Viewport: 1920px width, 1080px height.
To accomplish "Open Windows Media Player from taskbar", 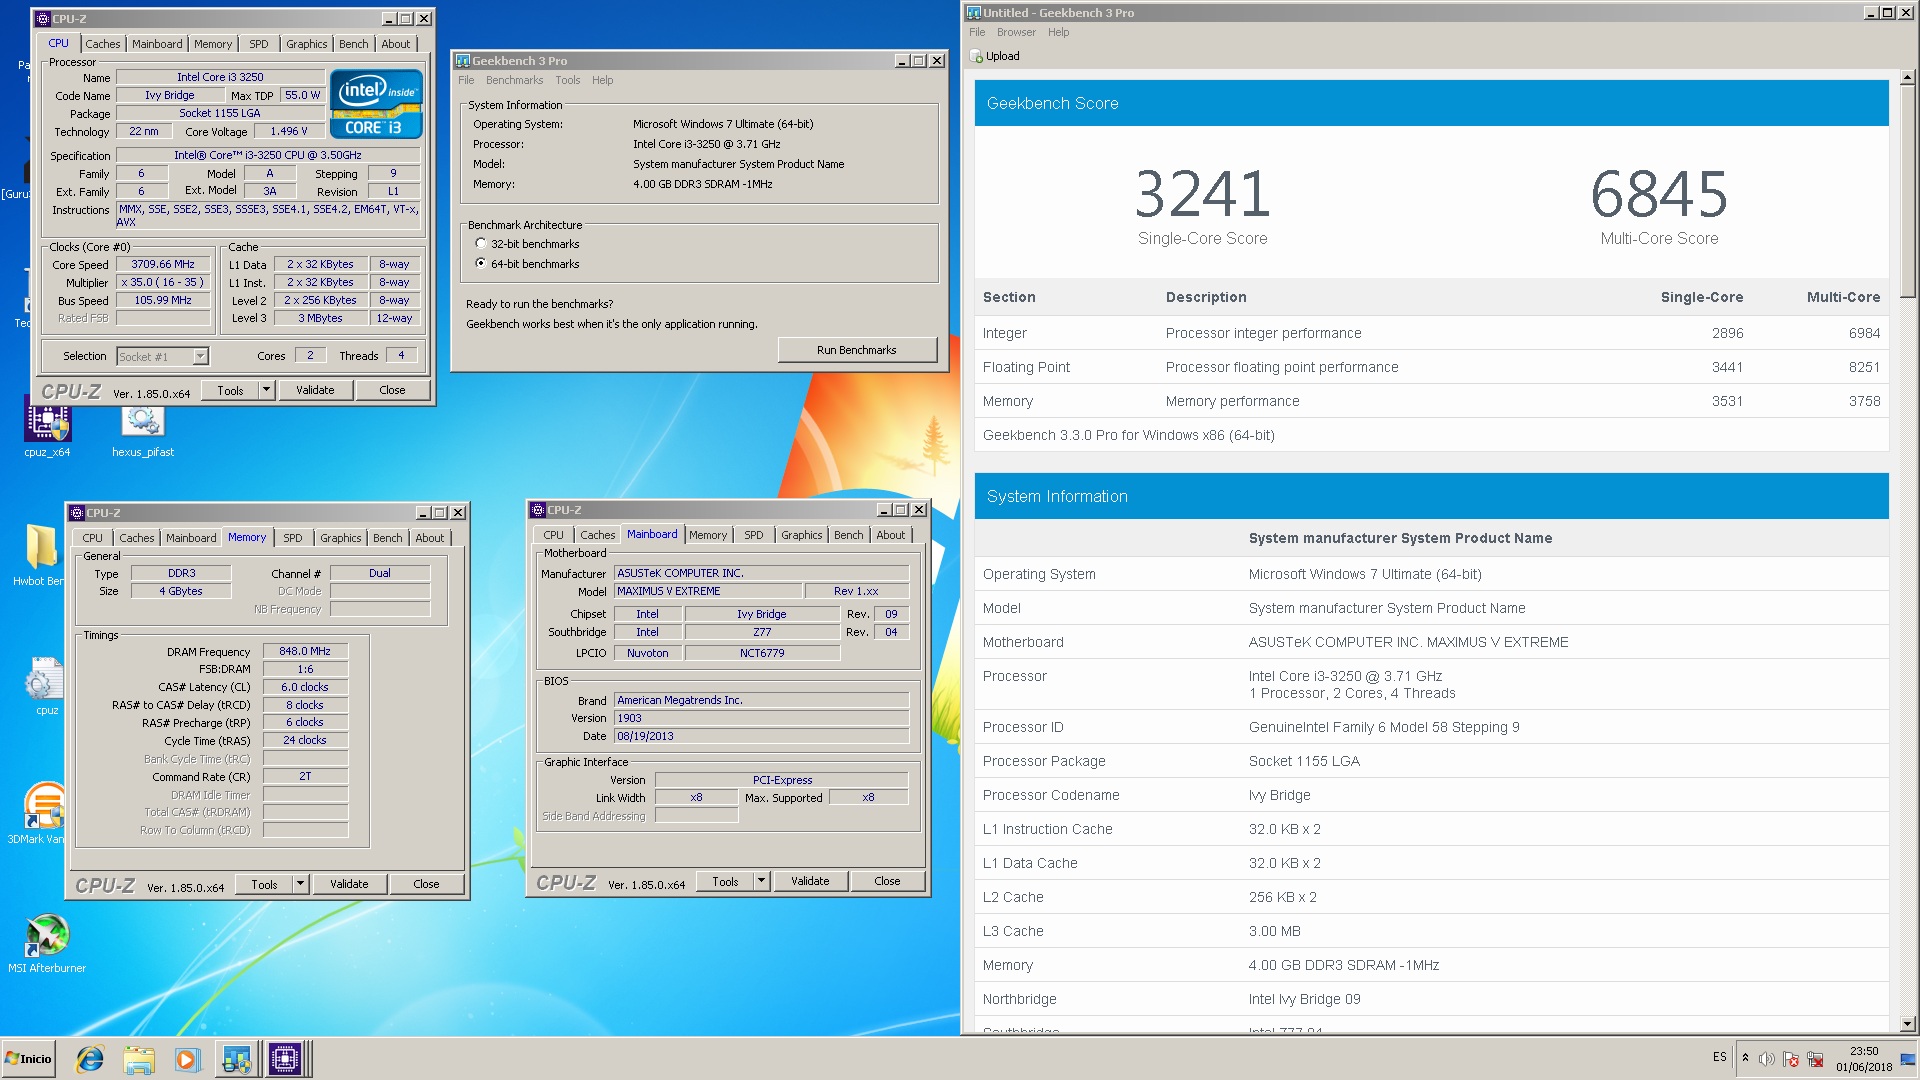I will point(187,1059).
